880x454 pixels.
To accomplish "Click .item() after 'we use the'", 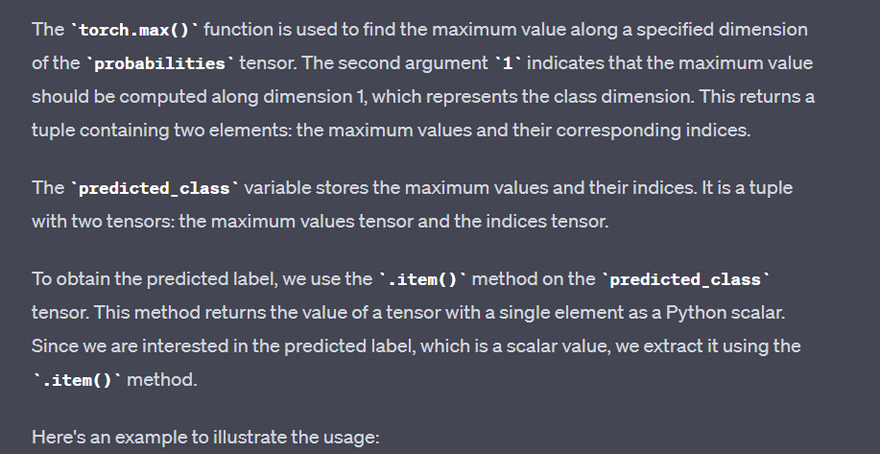I will coord(421,280).
